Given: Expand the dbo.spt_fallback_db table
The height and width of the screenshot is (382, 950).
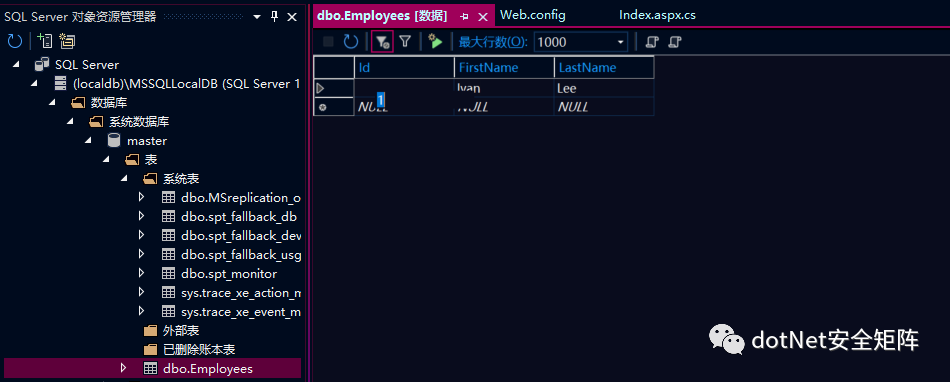Looking at the screenshot, I should tap(142, 216).
